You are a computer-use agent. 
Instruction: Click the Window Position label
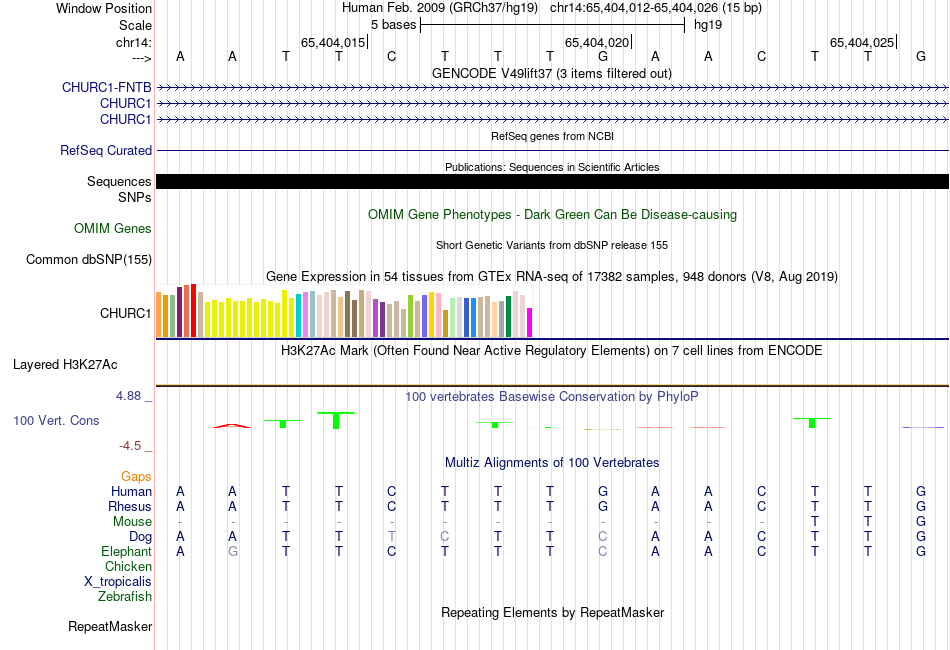(x=104, y=8)
